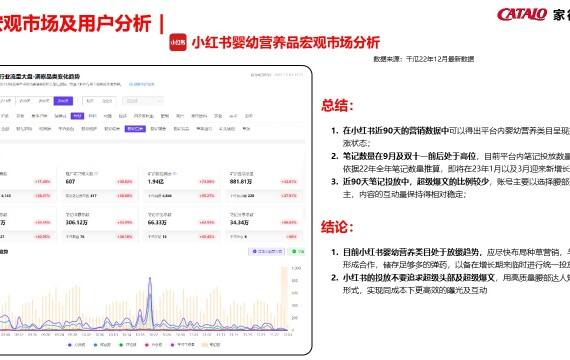Select the highlighted purple tab in the subcategory row
Image resolution: width=570 pixels, height=360 pixels.
click(x=135, y=129)
